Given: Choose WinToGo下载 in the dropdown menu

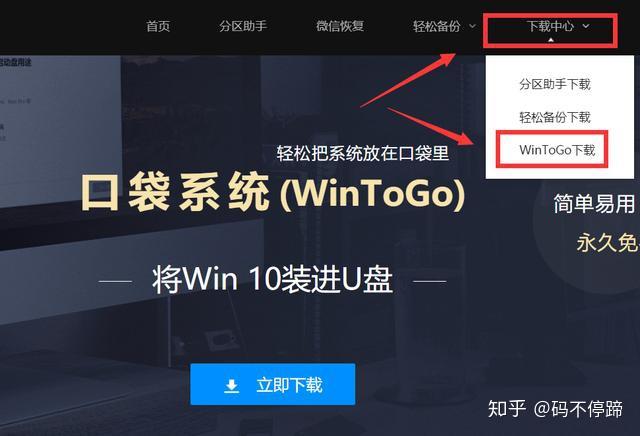Looking at the screenshot, I should [557, 150].
